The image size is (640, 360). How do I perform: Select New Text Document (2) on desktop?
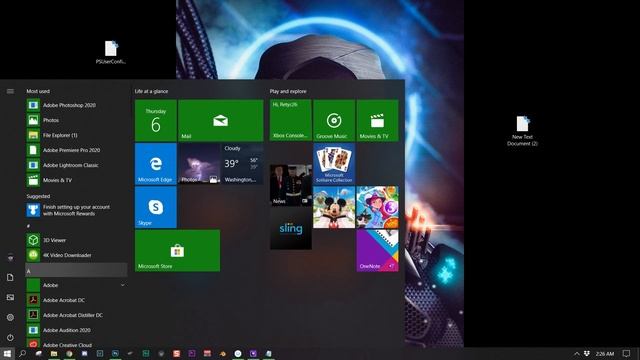click(x=522, y=131)
